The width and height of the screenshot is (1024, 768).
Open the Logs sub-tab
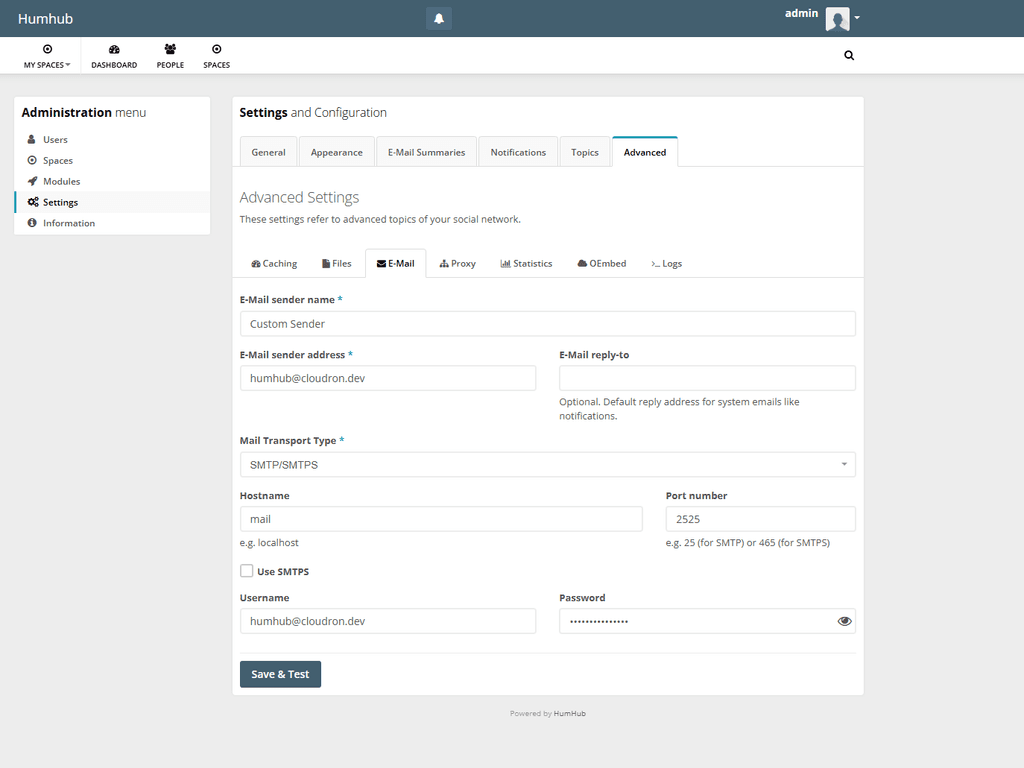(666, 264)
